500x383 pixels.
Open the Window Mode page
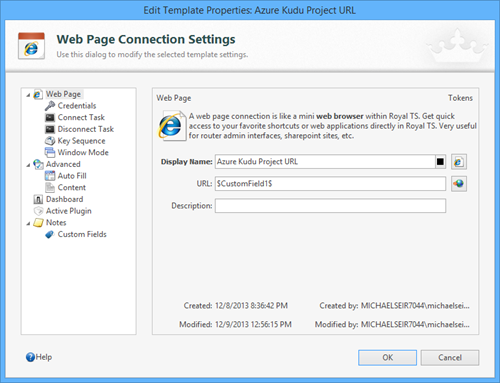pos(83,153)
